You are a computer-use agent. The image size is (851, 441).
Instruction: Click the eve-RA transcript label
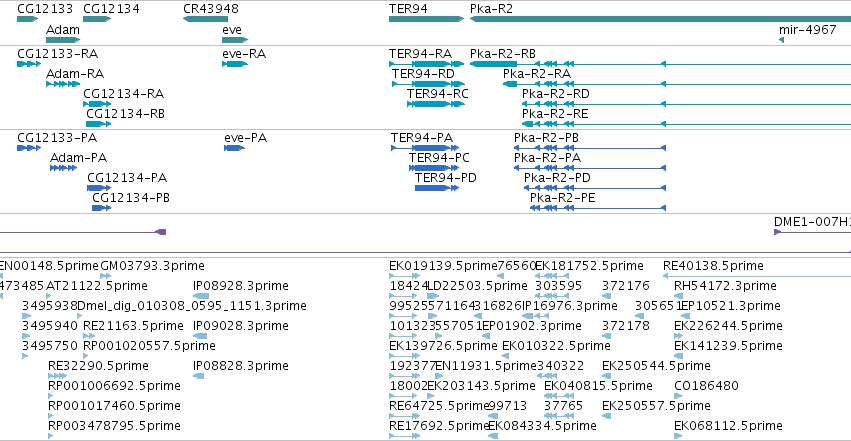point(244,54)
